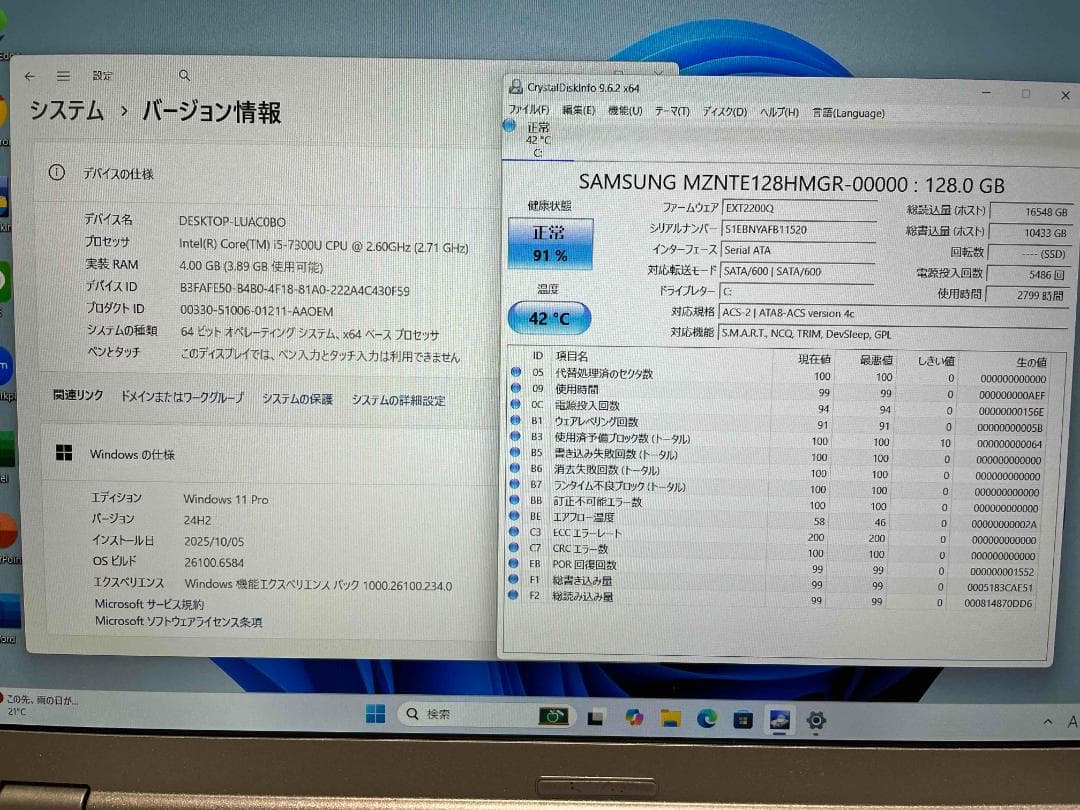Image resolution: width=1080 pixels, height=810 pixels.
Task: Open the Windows Start menu
Action: click(375, 714)
